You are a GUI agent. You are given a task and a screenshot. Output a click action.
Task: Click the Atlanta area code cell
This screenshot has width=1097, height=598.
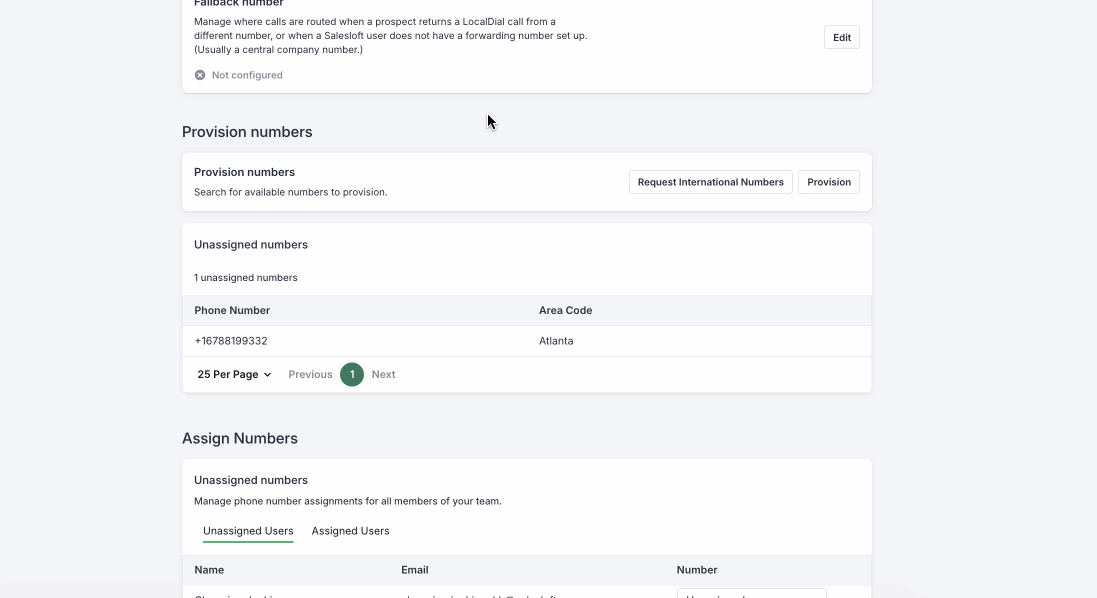[x=556, y=341]
